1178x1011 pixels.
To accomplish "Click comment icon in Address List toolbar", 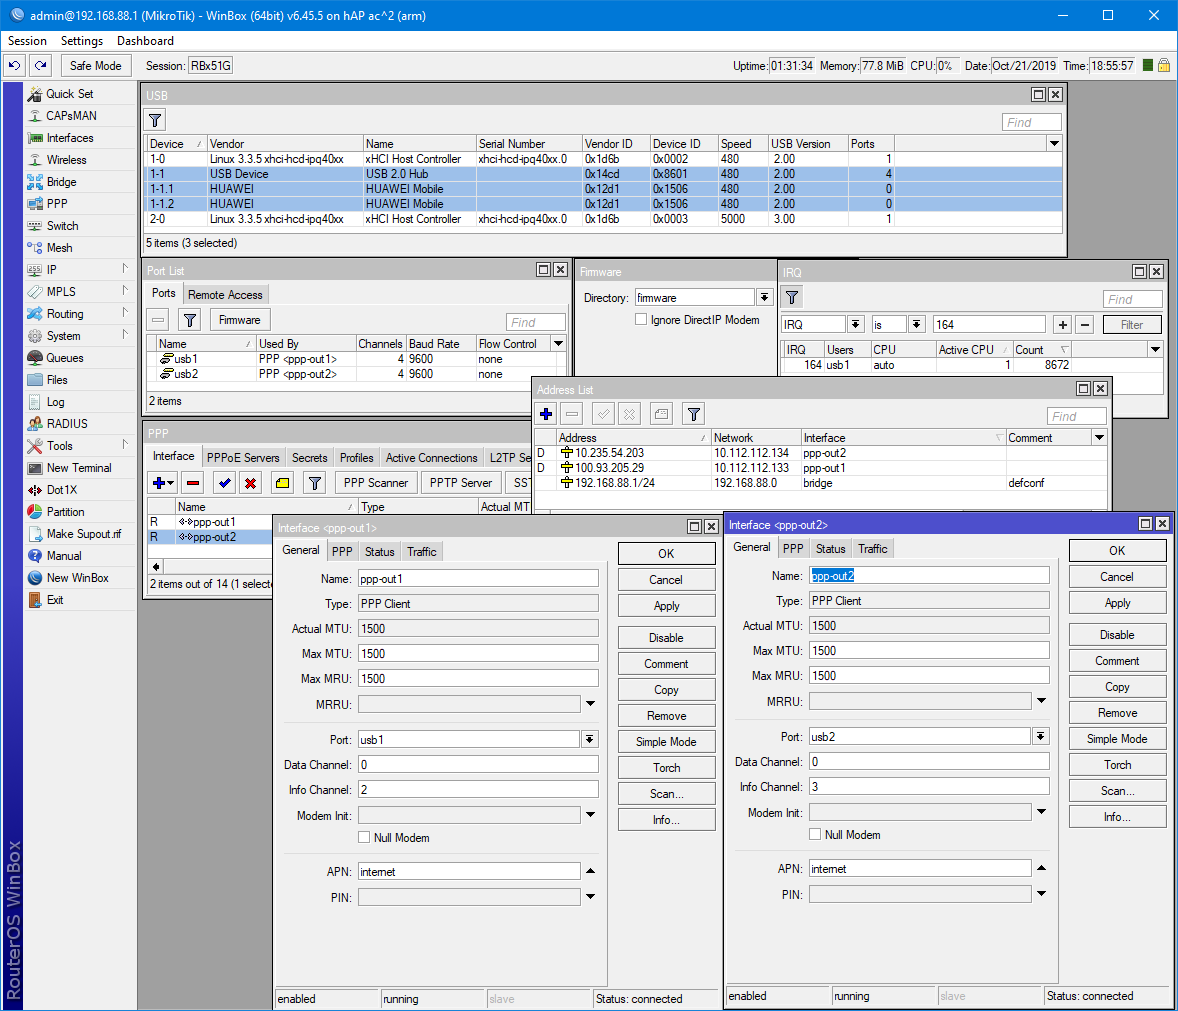I will 661,414.
